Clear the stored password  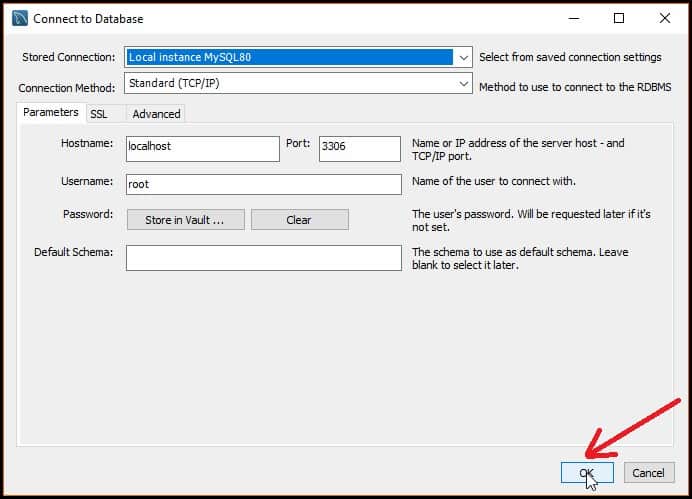[299, 220]
